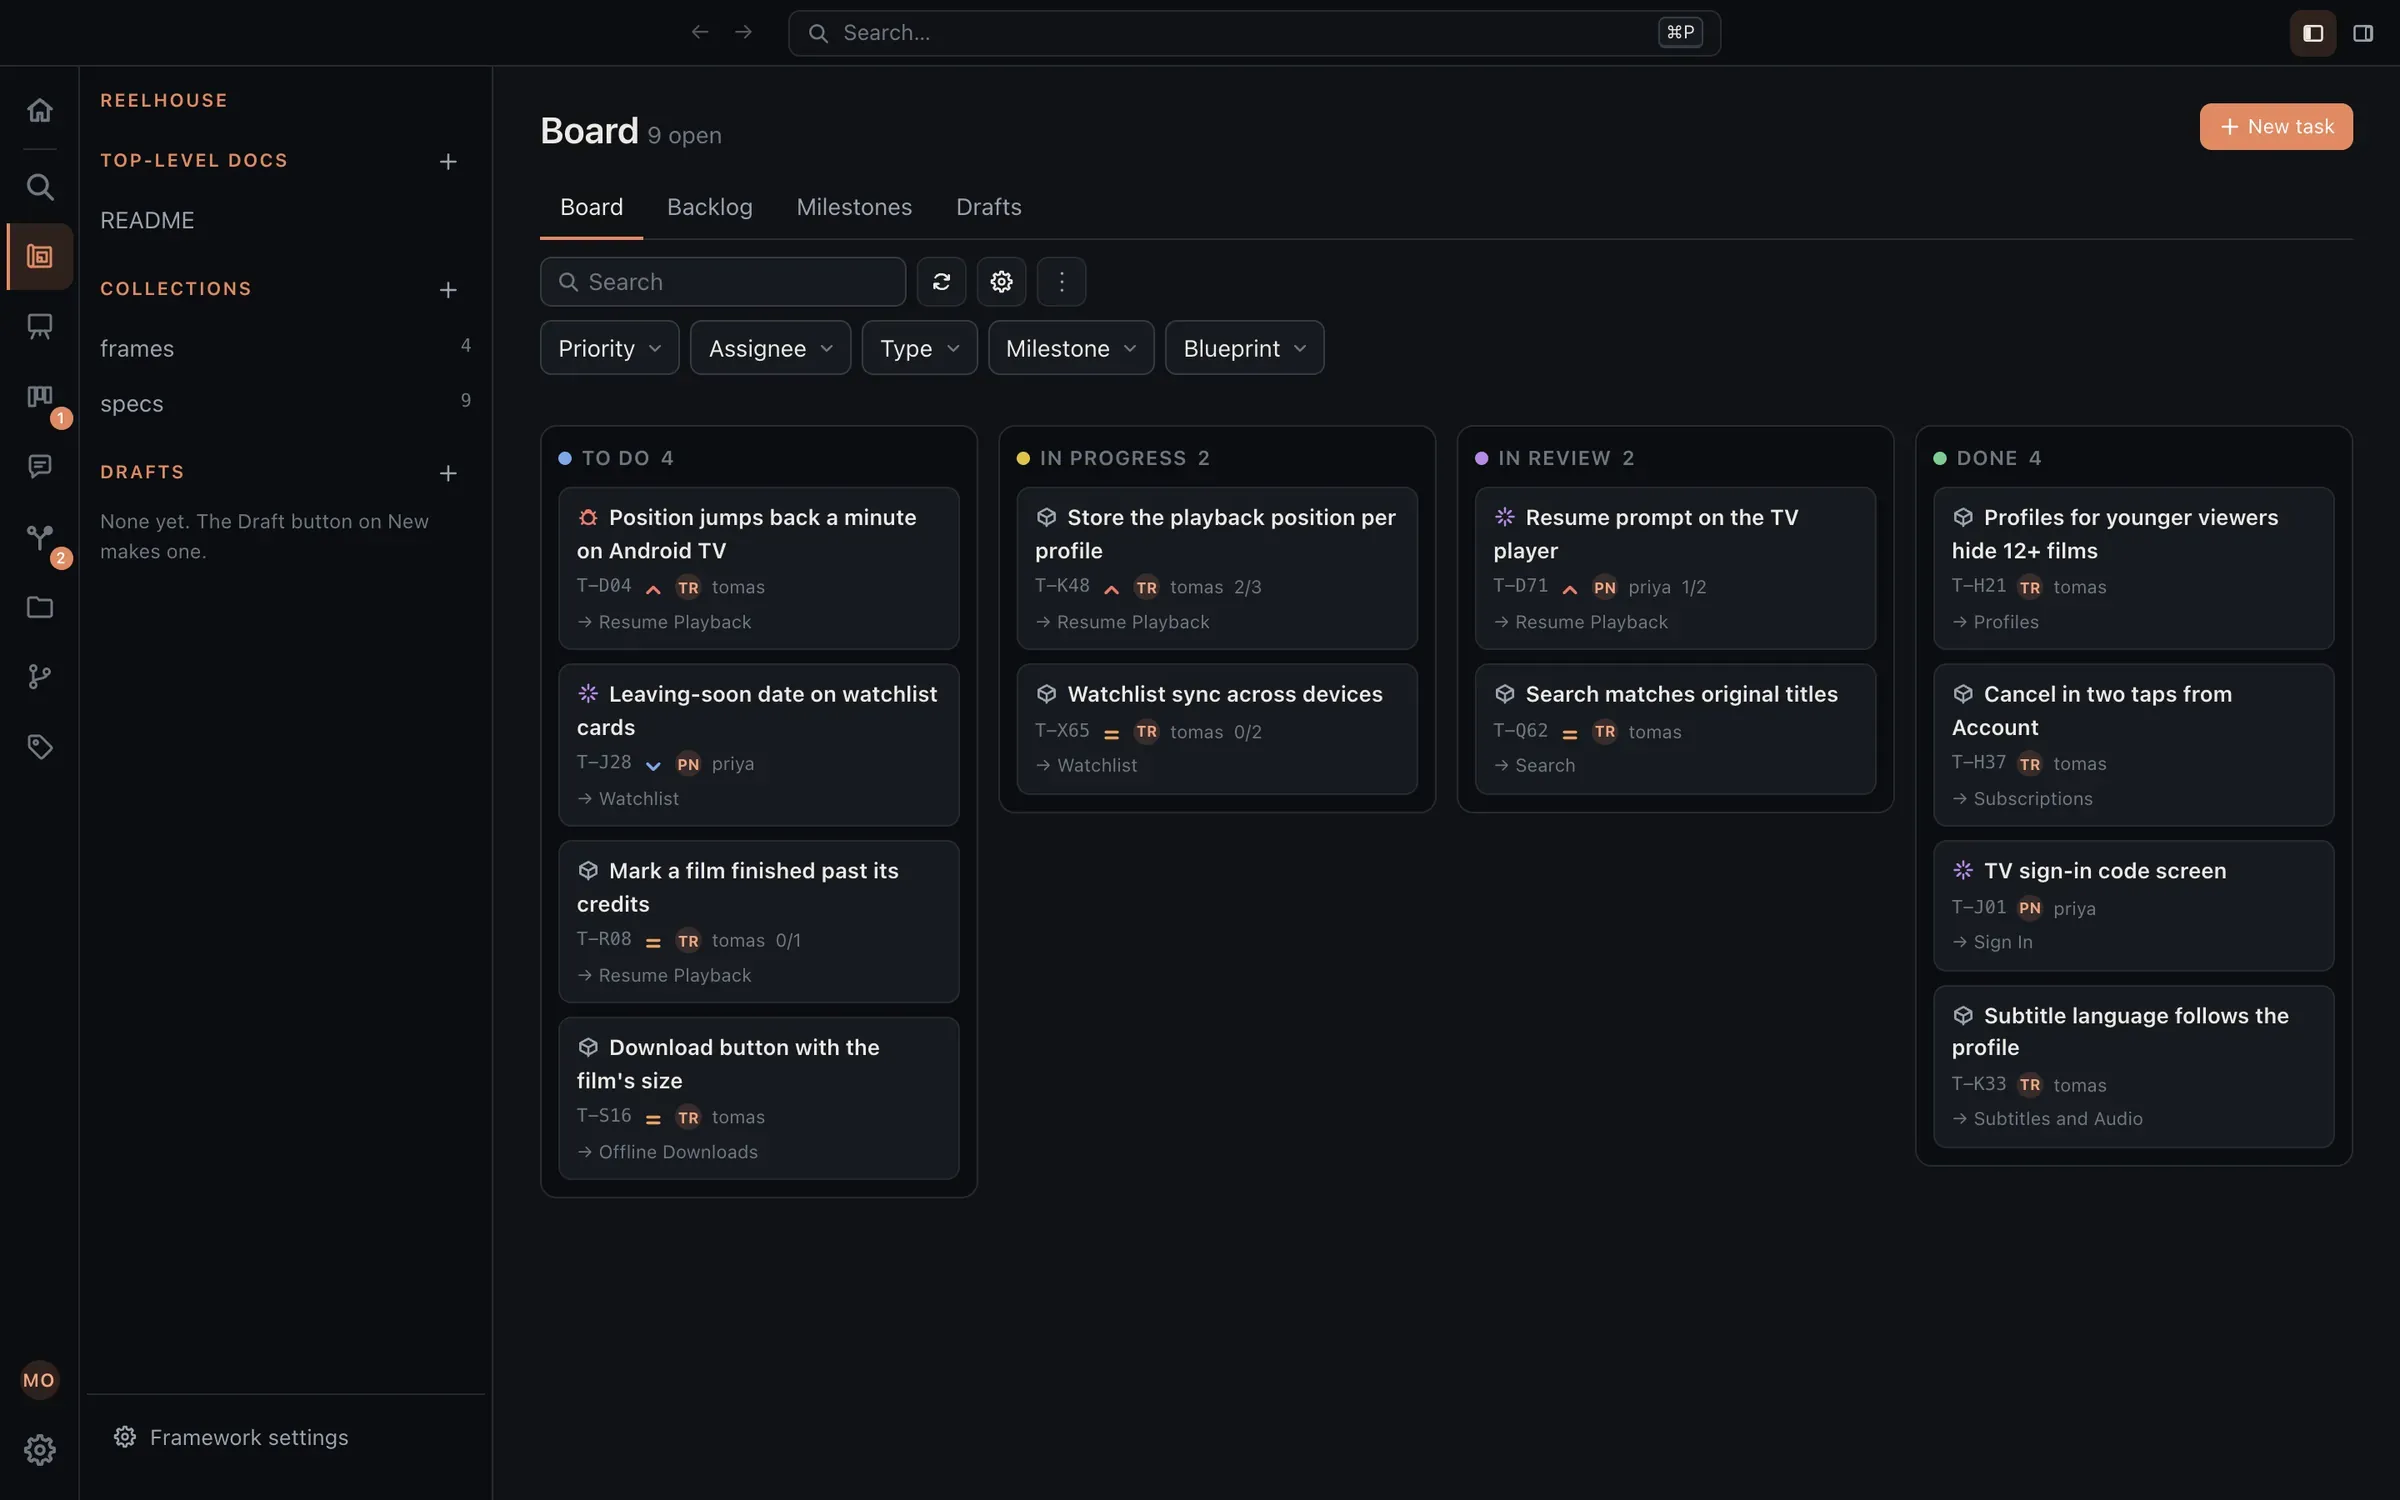Go back with the left arrow

point(700,33)
